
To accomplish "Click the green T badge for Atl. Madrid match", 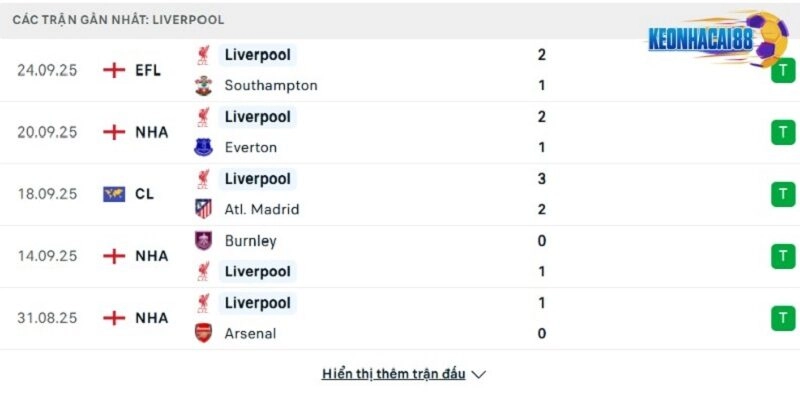I will click(783, 195).
